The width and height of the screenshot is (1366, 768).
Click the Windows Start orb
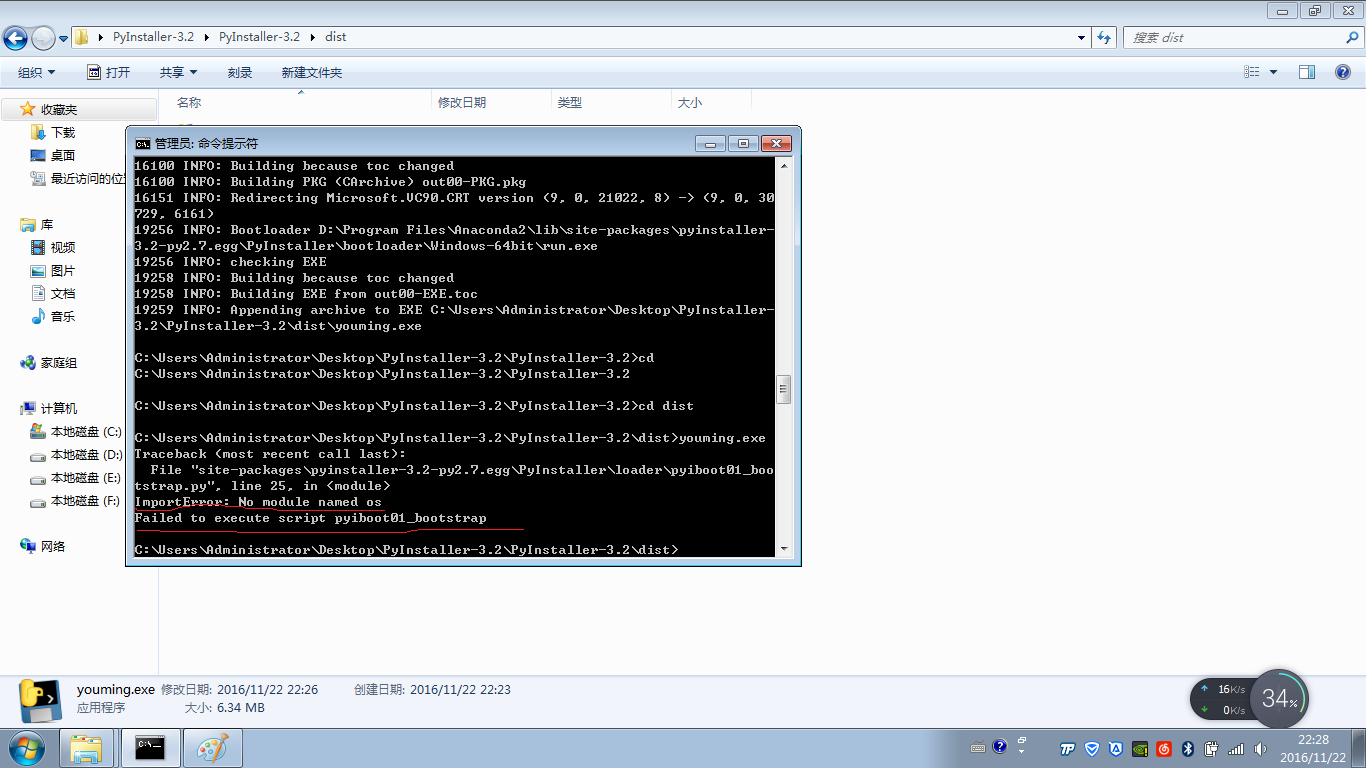[26, 748]
